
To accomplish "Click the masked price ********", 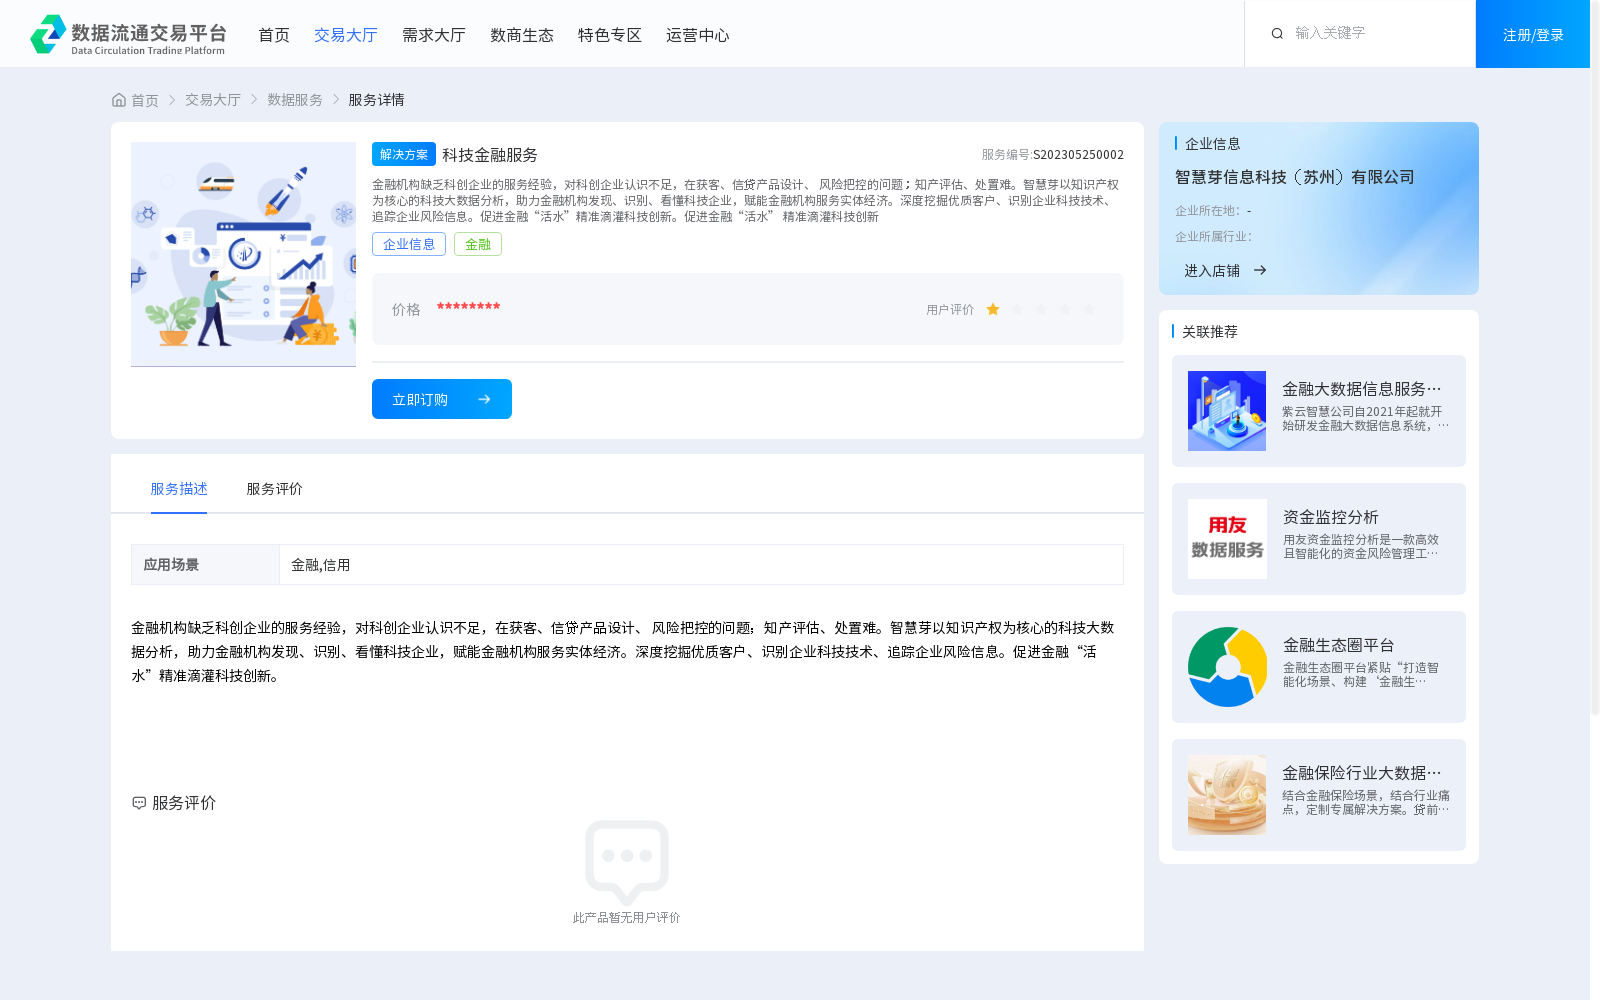I will point(468,308).
